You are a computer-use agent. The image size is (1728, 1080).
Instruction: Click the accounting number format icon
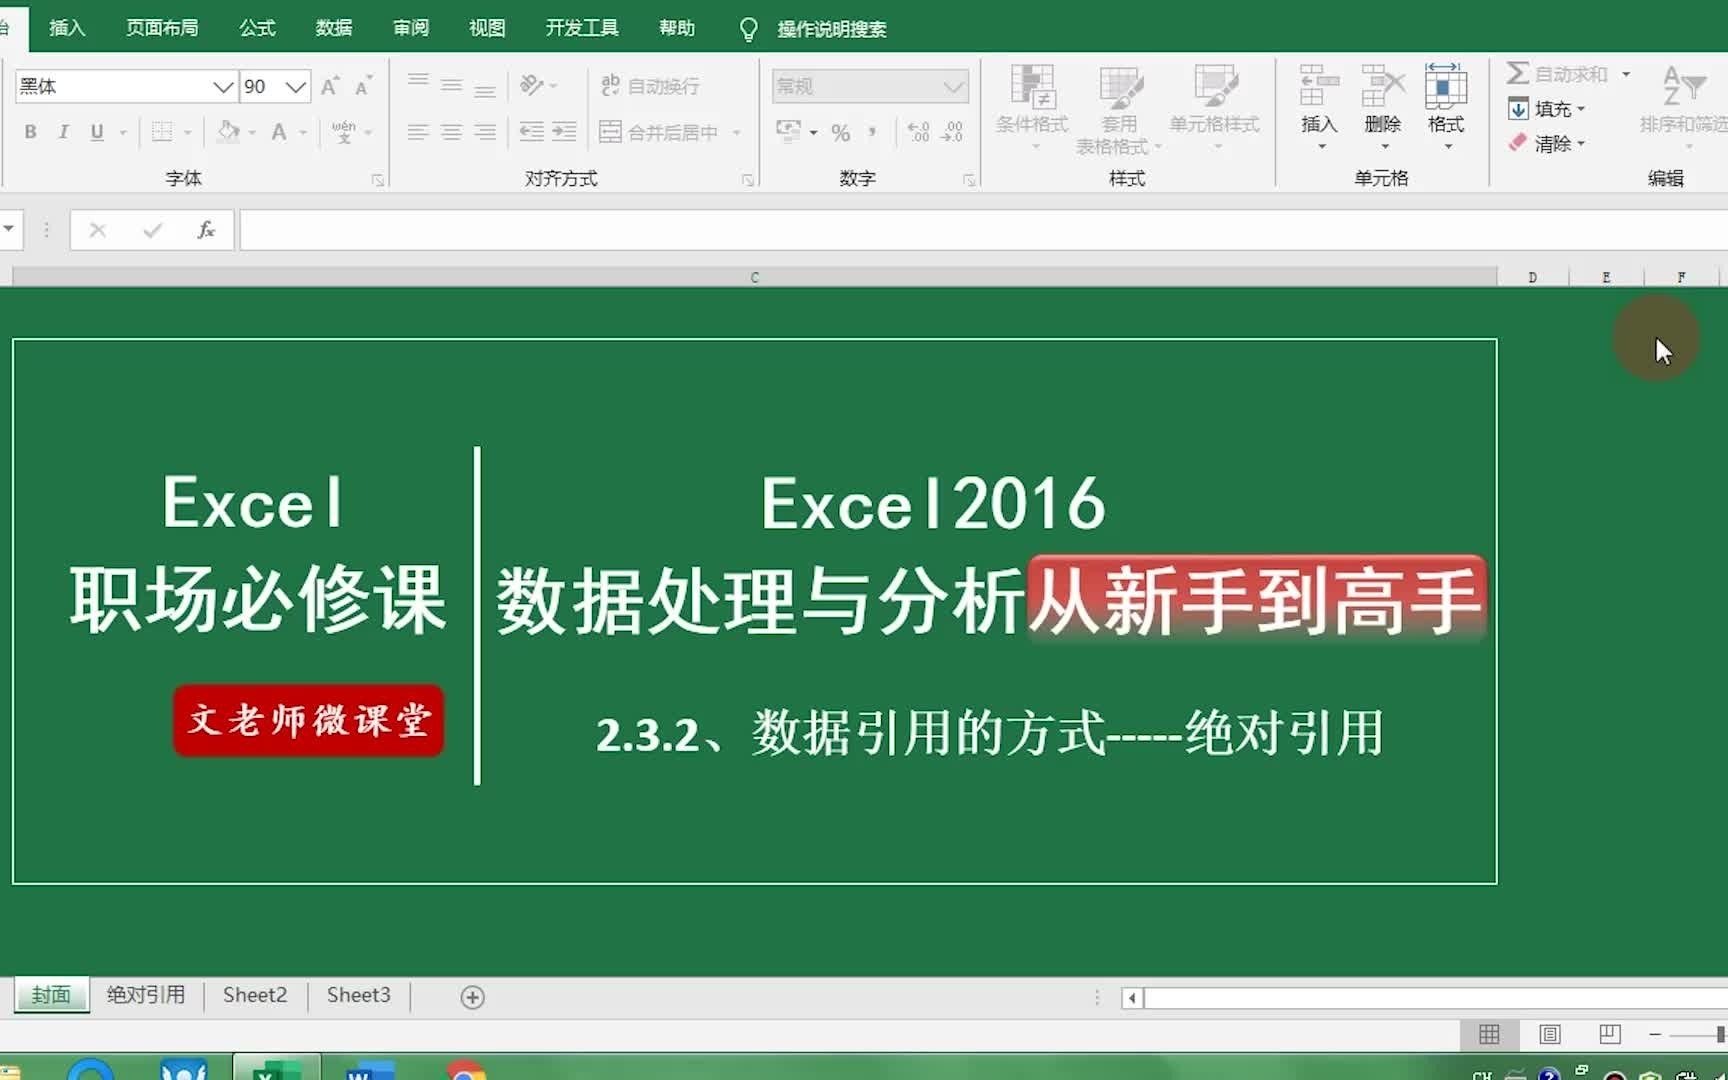[789, 131]
